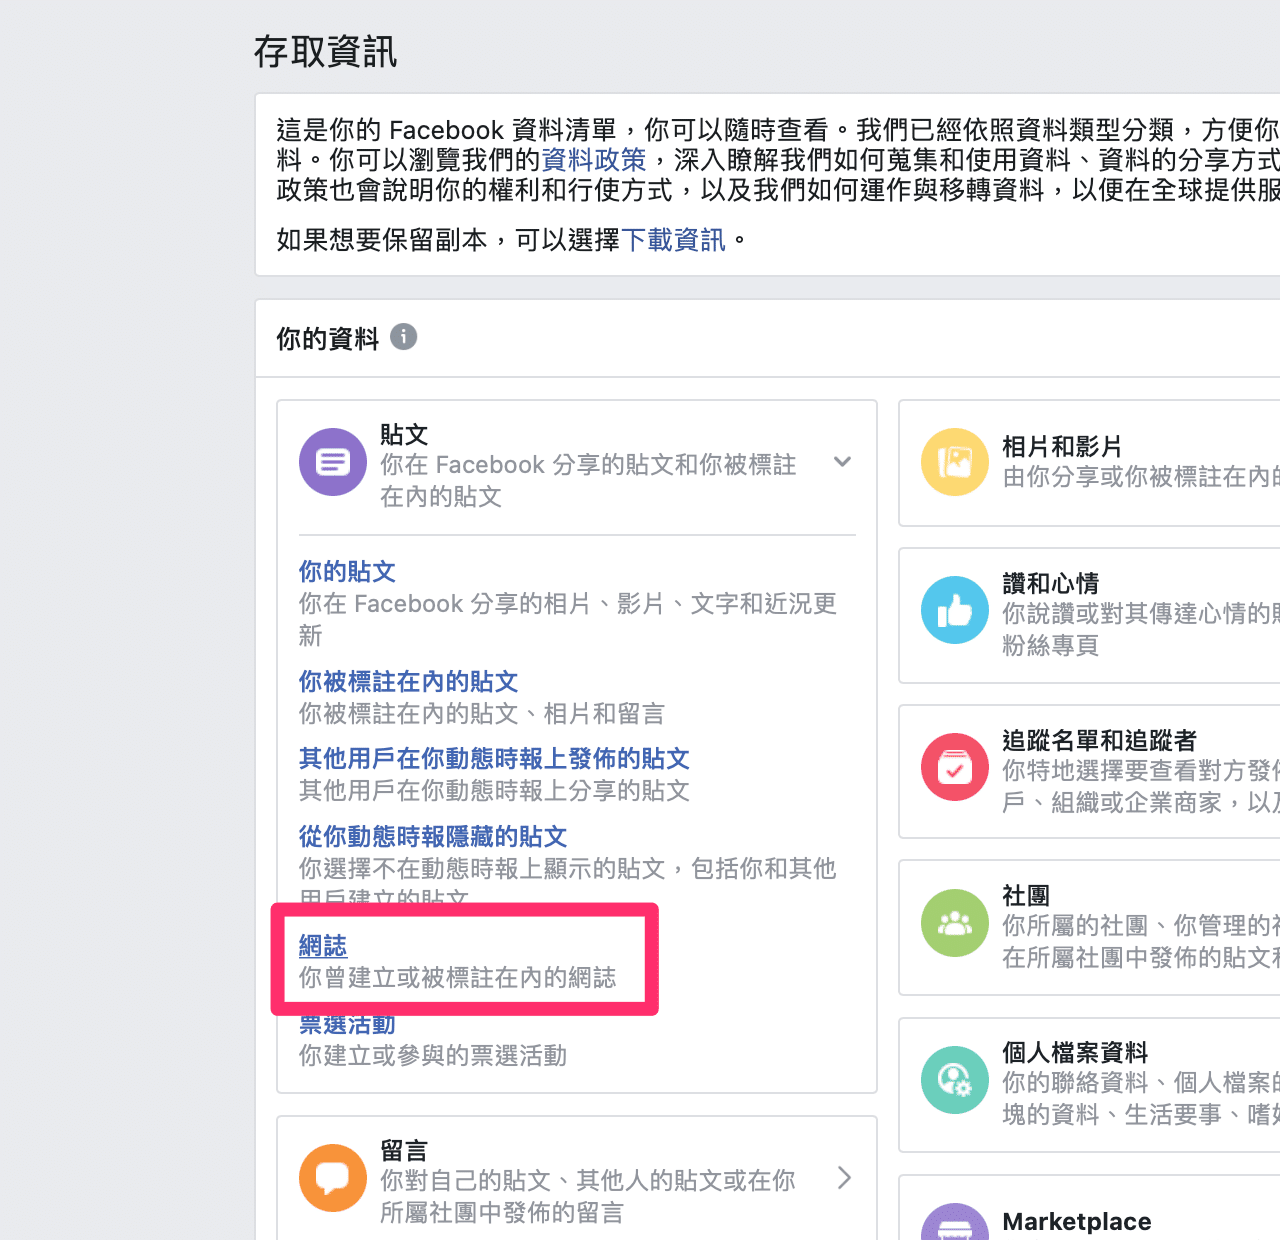The image size is (1280, 1240).
Task: Click description 你被標註在內的貼文、相片和留言
Action: 482,714
